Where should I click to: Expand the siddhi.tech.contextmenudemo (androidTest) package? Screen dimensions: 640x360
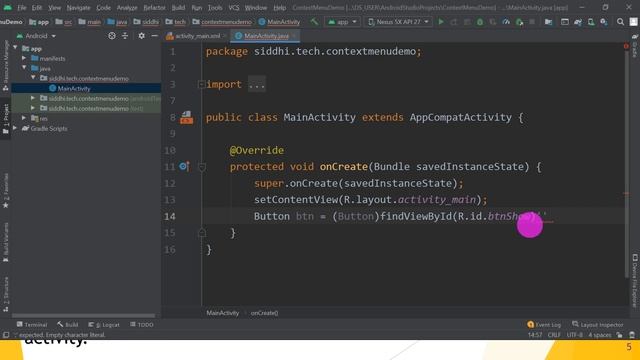(x=33, y=98)
